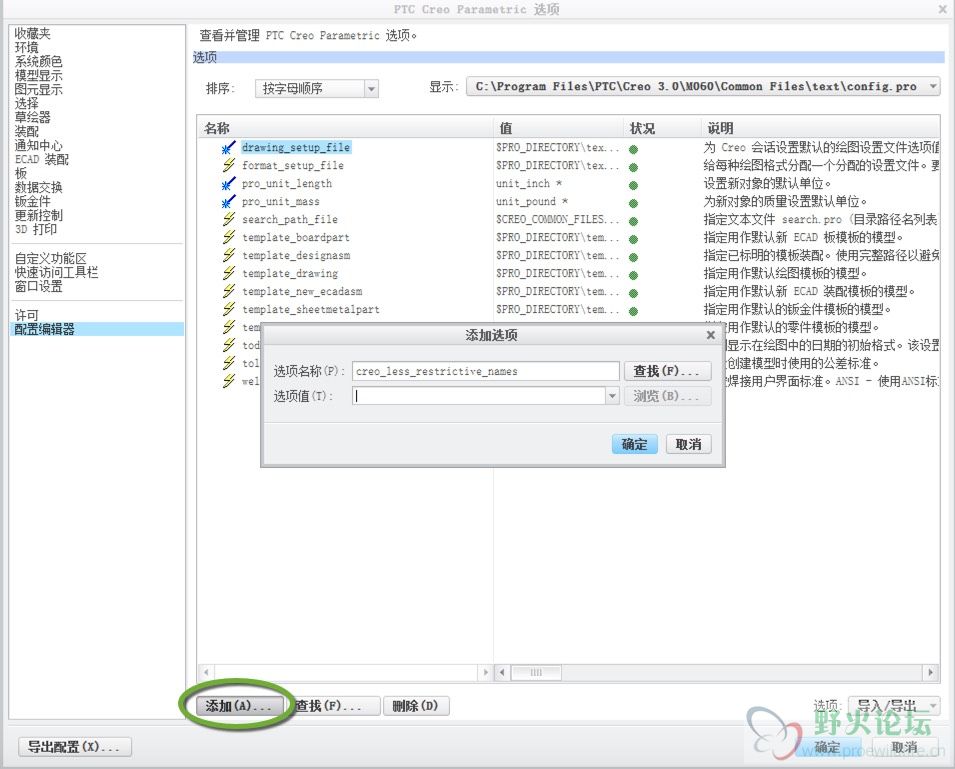
Task: Select 通知中心 category
Action: [38, 146]
